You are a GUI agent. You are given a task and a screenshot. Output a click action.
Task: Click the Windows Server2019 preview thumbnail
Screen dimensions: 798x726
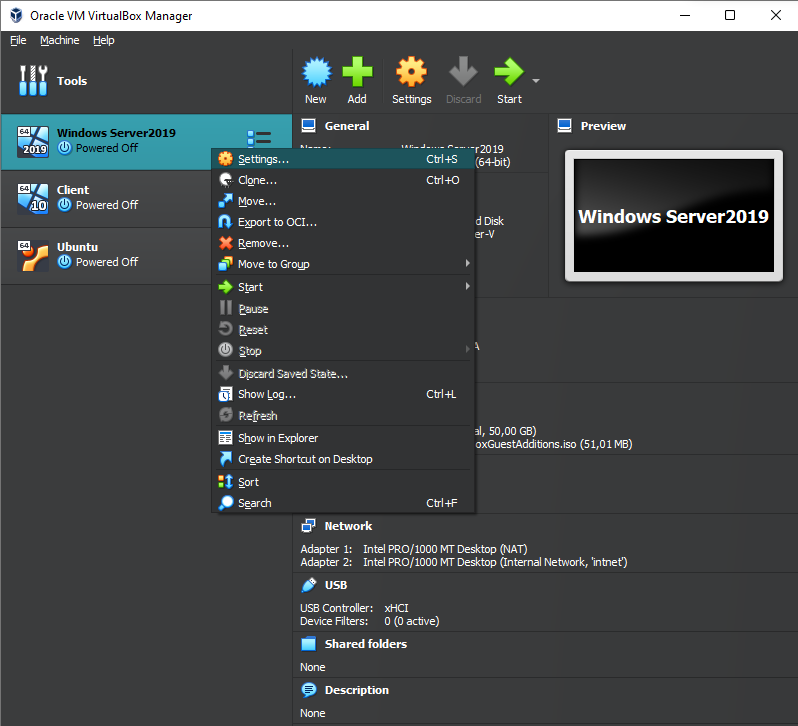coord(673,217)
